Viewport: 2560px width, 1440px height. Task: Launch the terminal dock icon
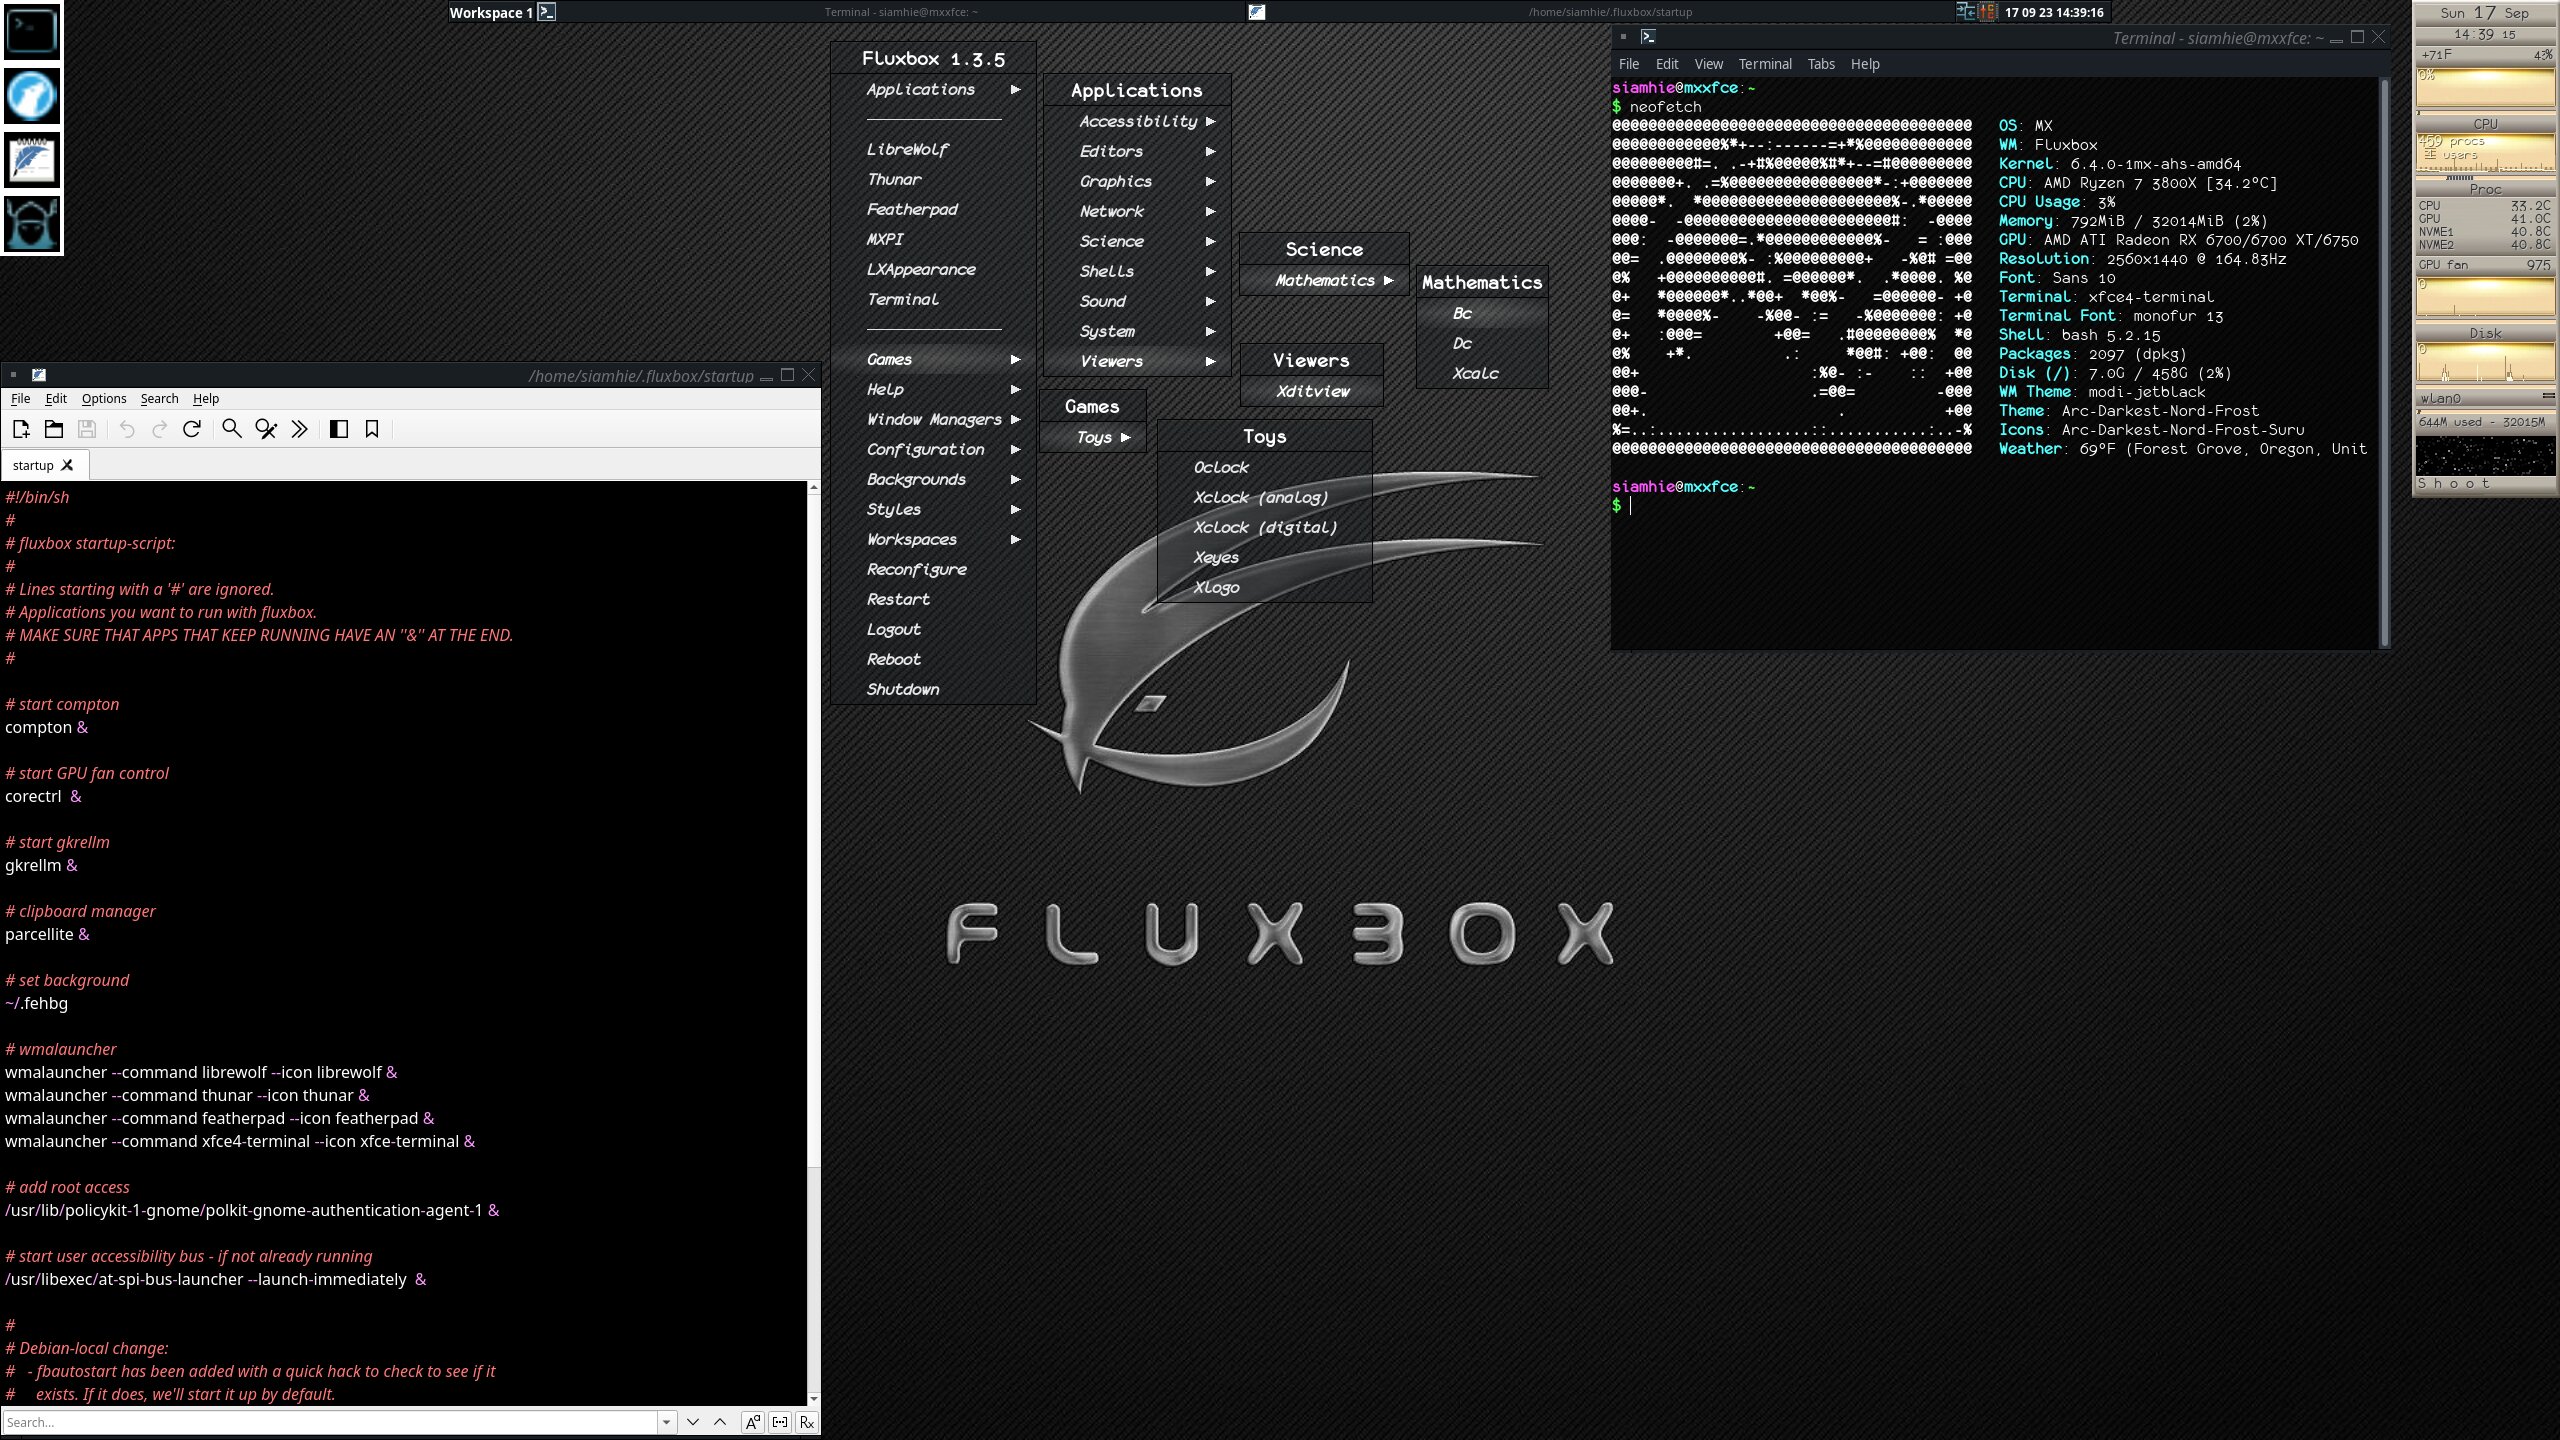pyautogui.click(x=32, y=32)
